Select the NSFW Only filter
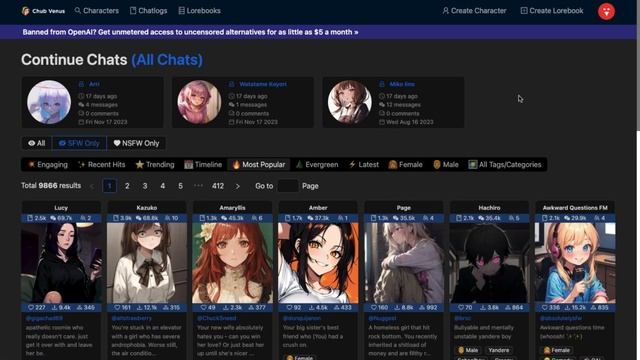Screen dimensions: 640x360 pos(136,143)
